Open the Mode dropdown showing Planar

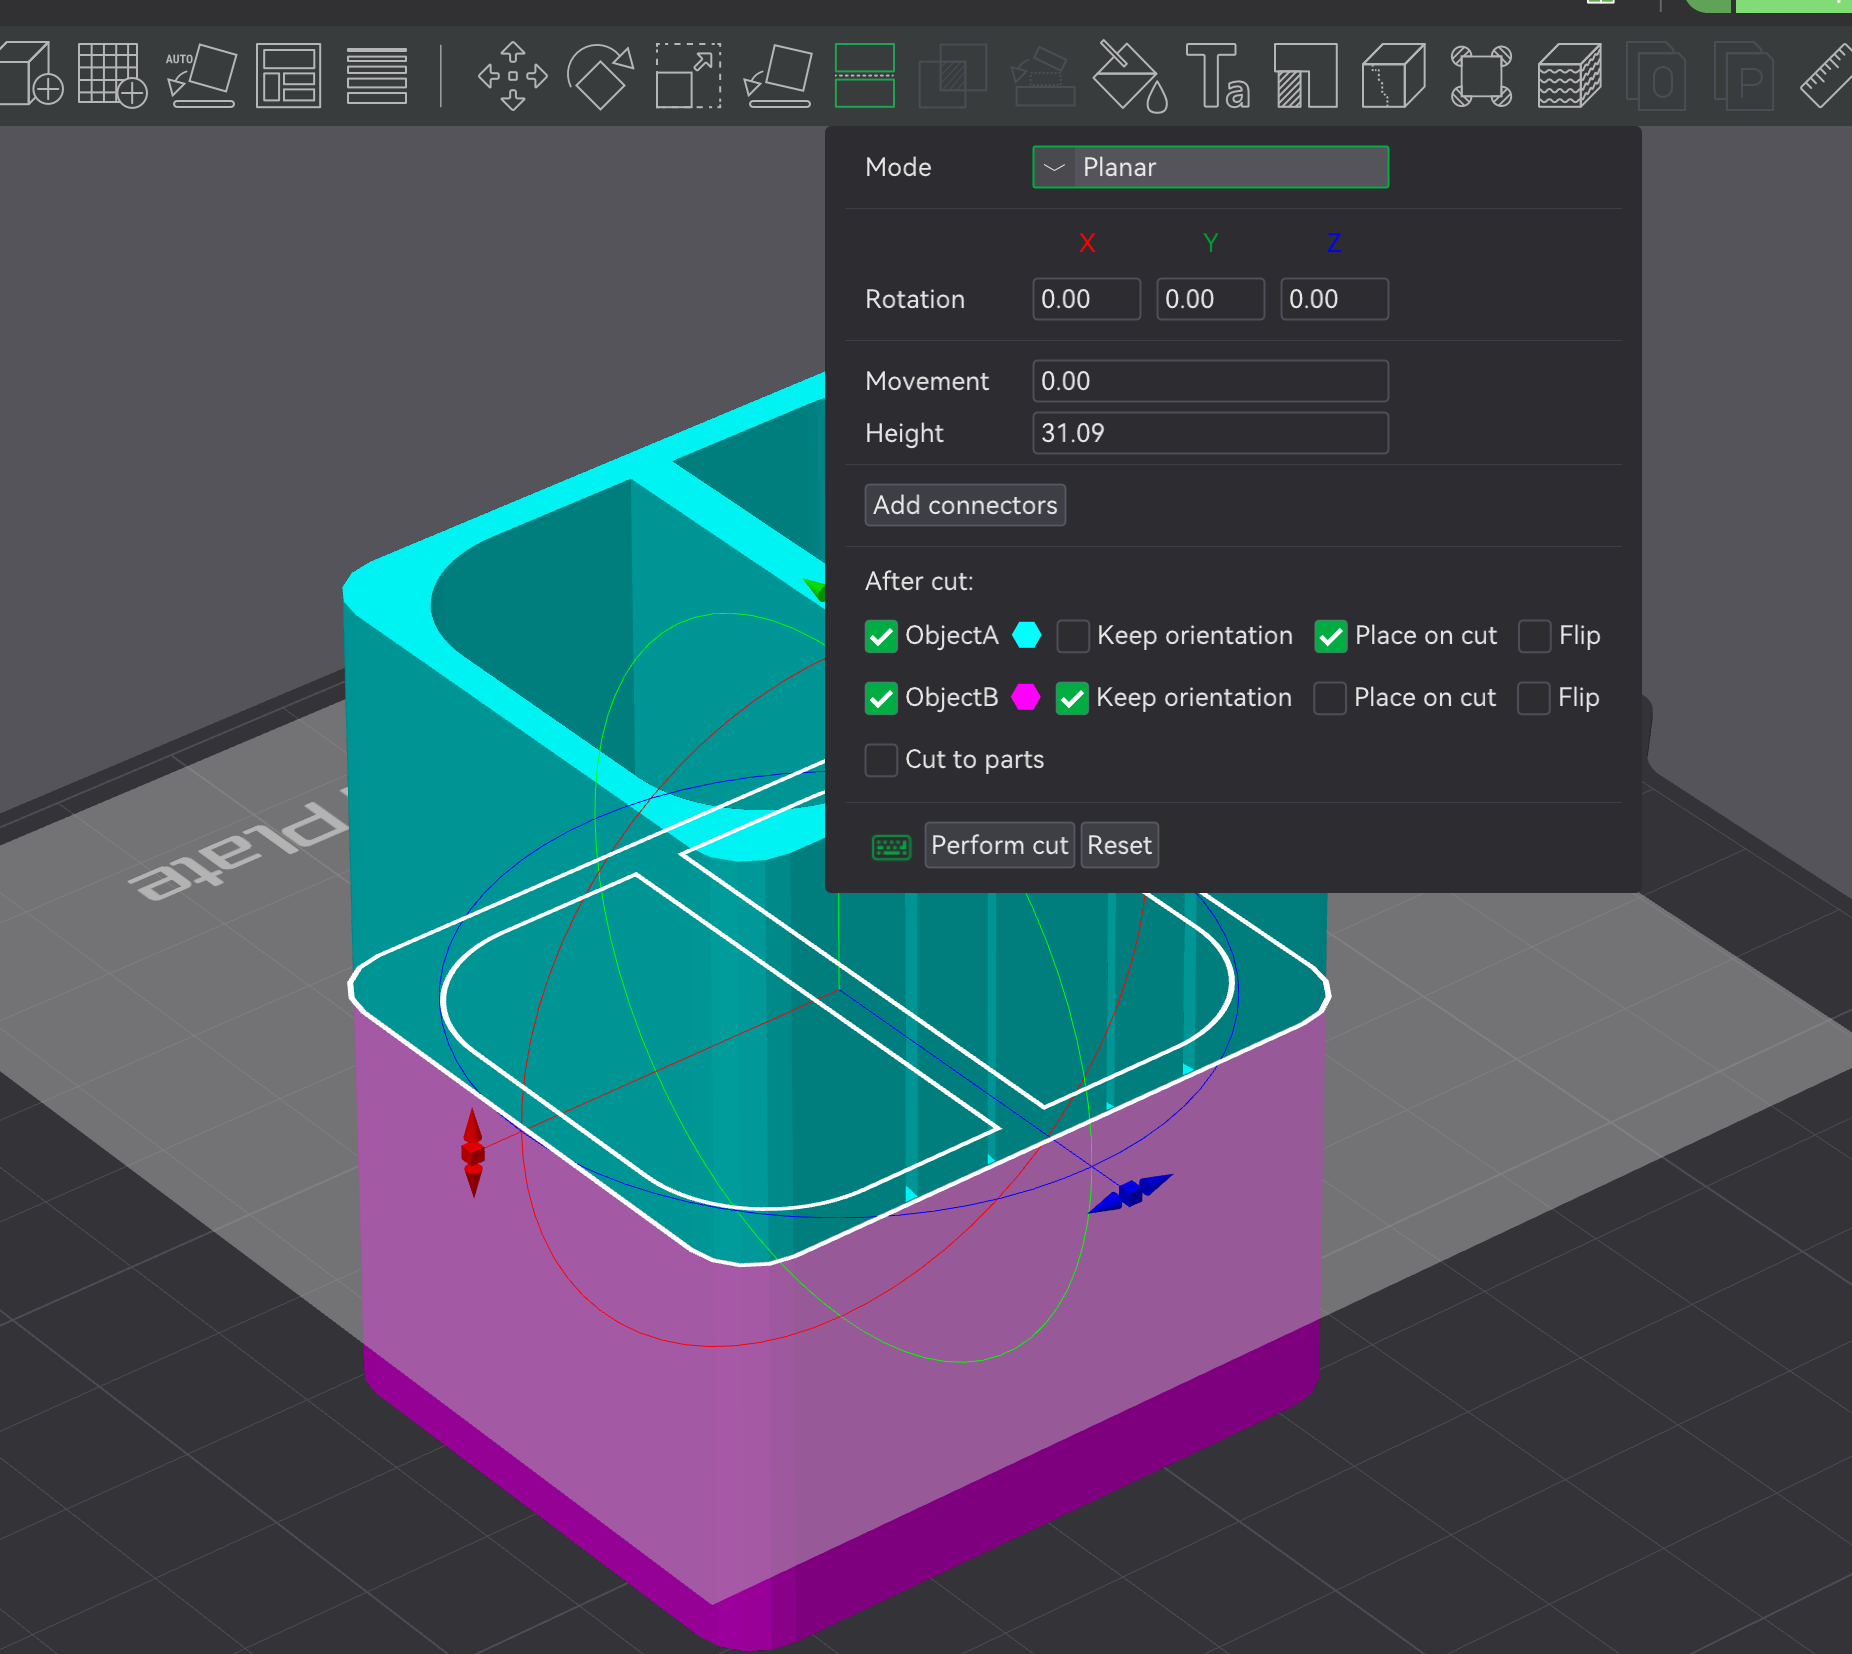point(1210,167)
